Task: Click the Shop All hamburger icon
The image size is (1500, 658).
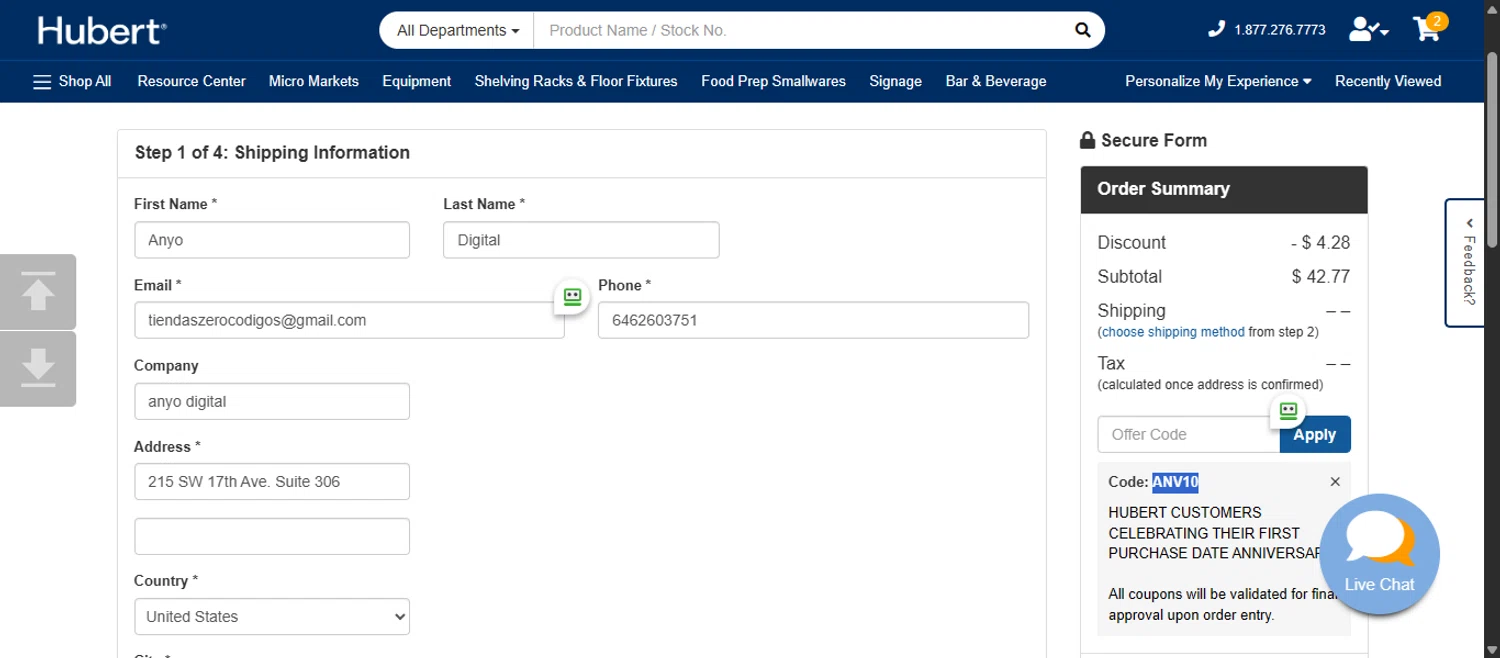Action: (42, 82)
